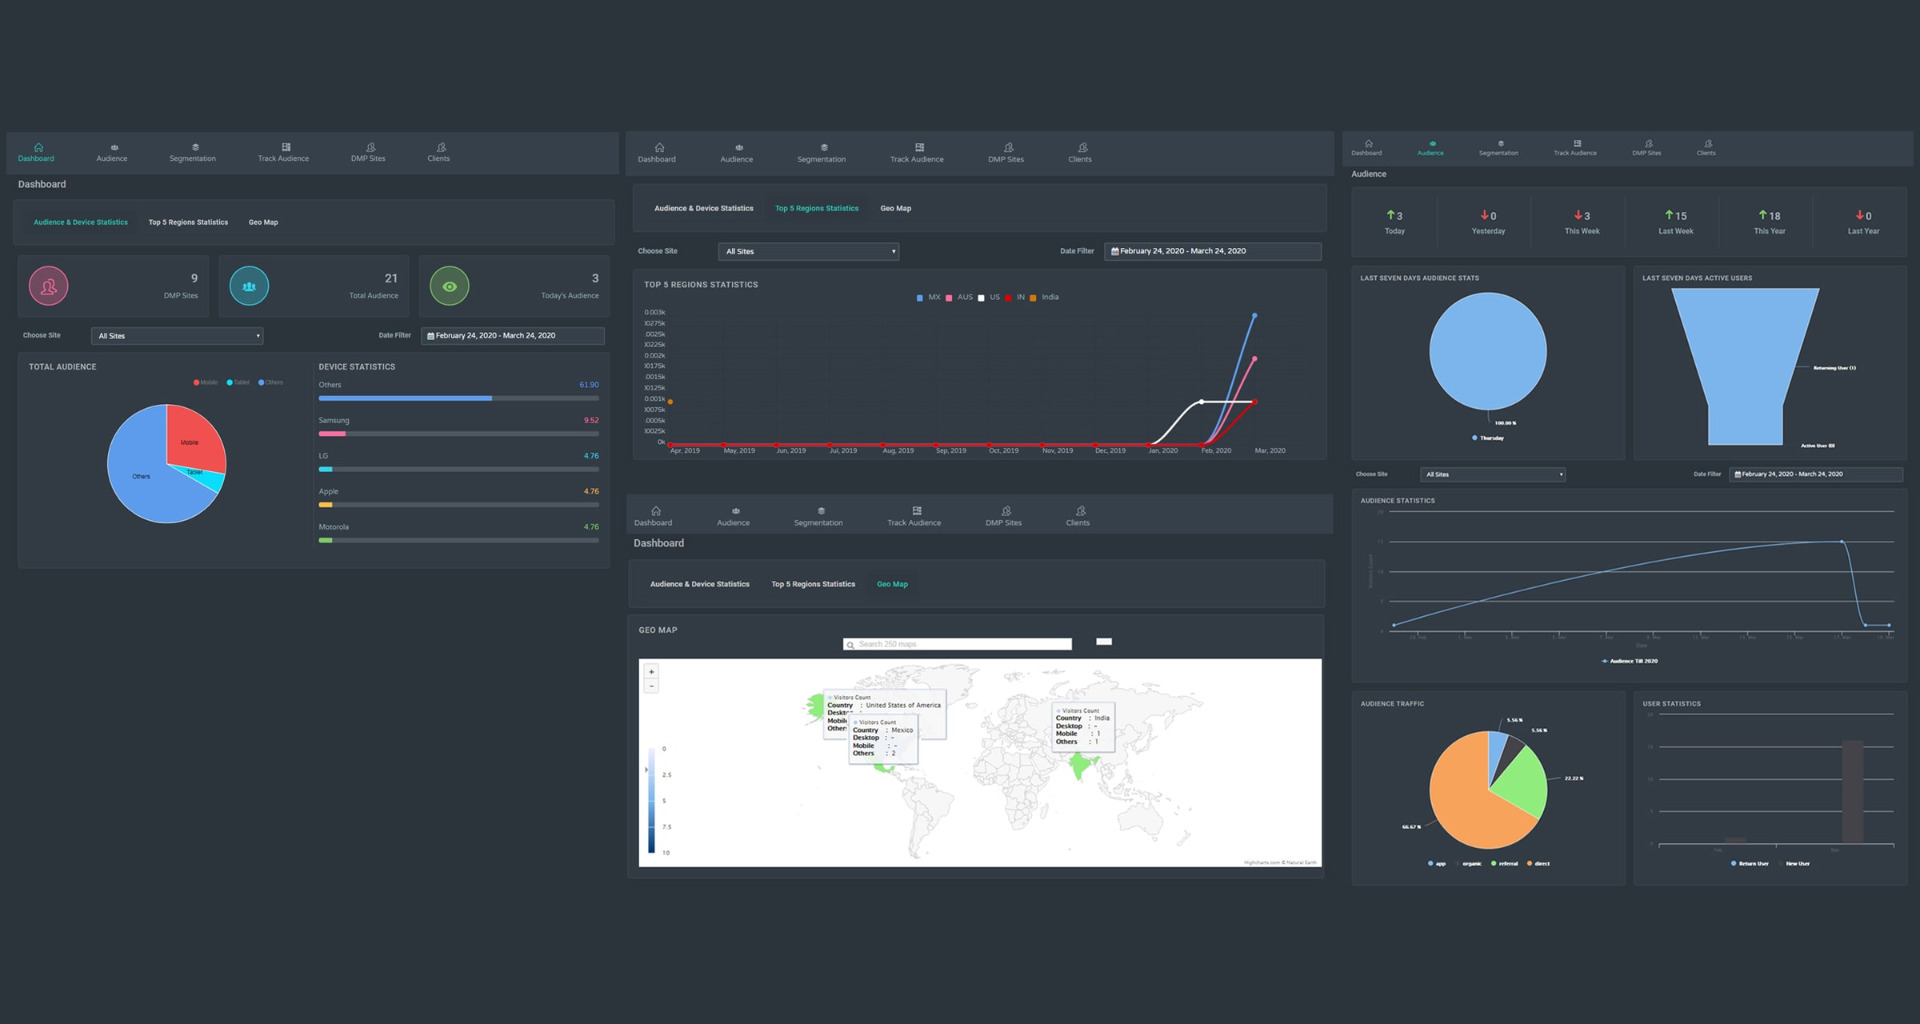Click the teal Total Audience group icon

click(249, 286)
